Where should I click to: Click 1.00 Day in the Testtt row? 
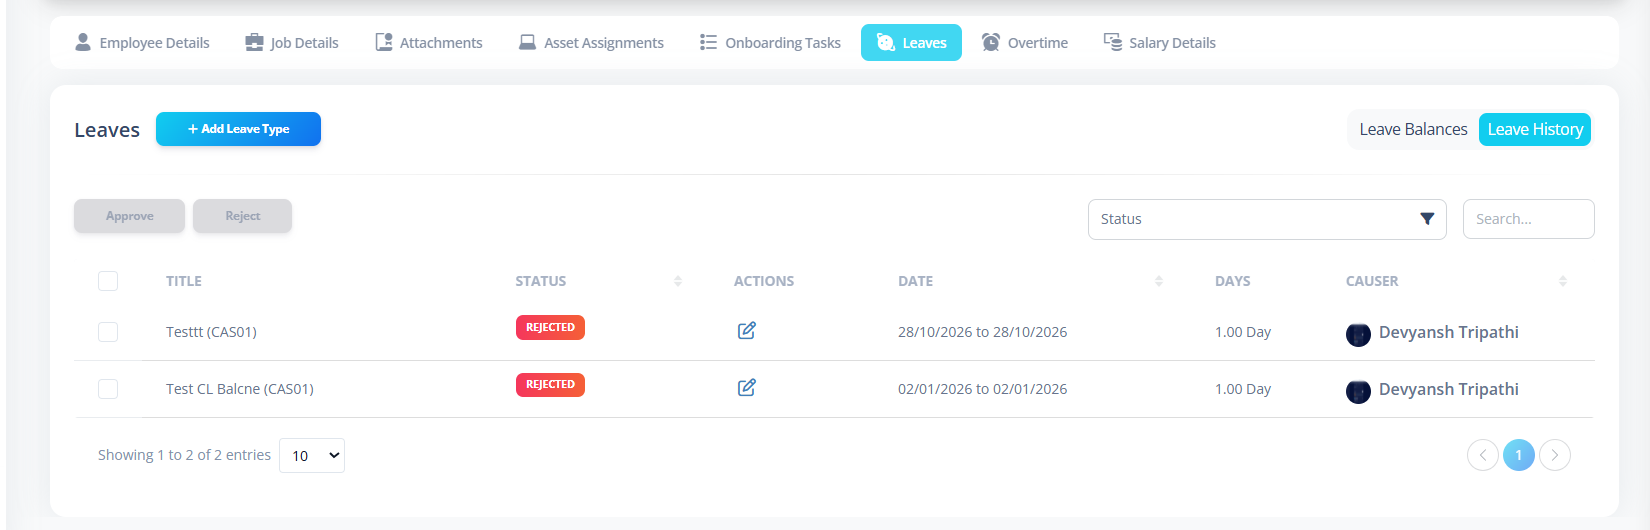coord(1243,332)
